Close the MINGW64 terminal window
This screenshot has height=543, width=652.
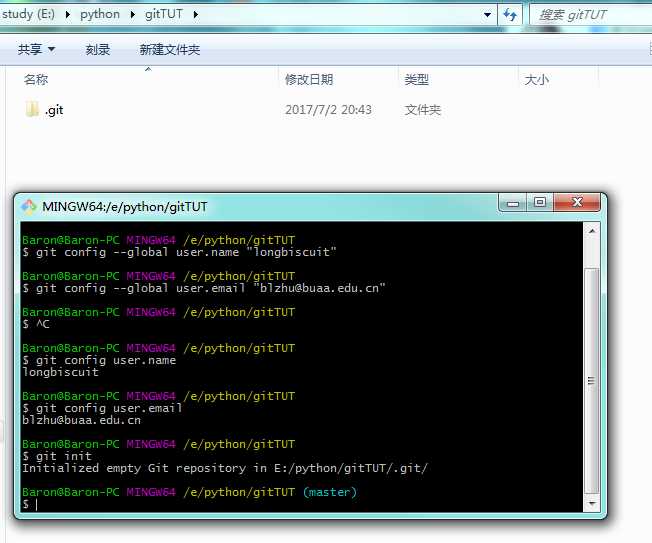tap(577, 202)
